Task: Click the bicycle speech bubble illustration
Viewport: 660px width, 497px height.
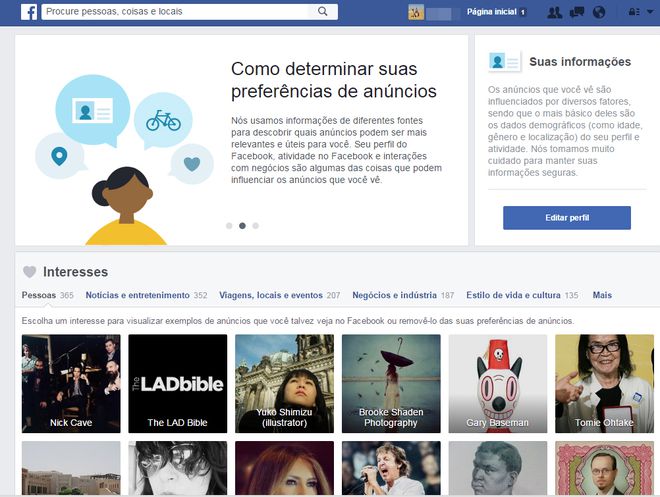Action: point(163,120)
